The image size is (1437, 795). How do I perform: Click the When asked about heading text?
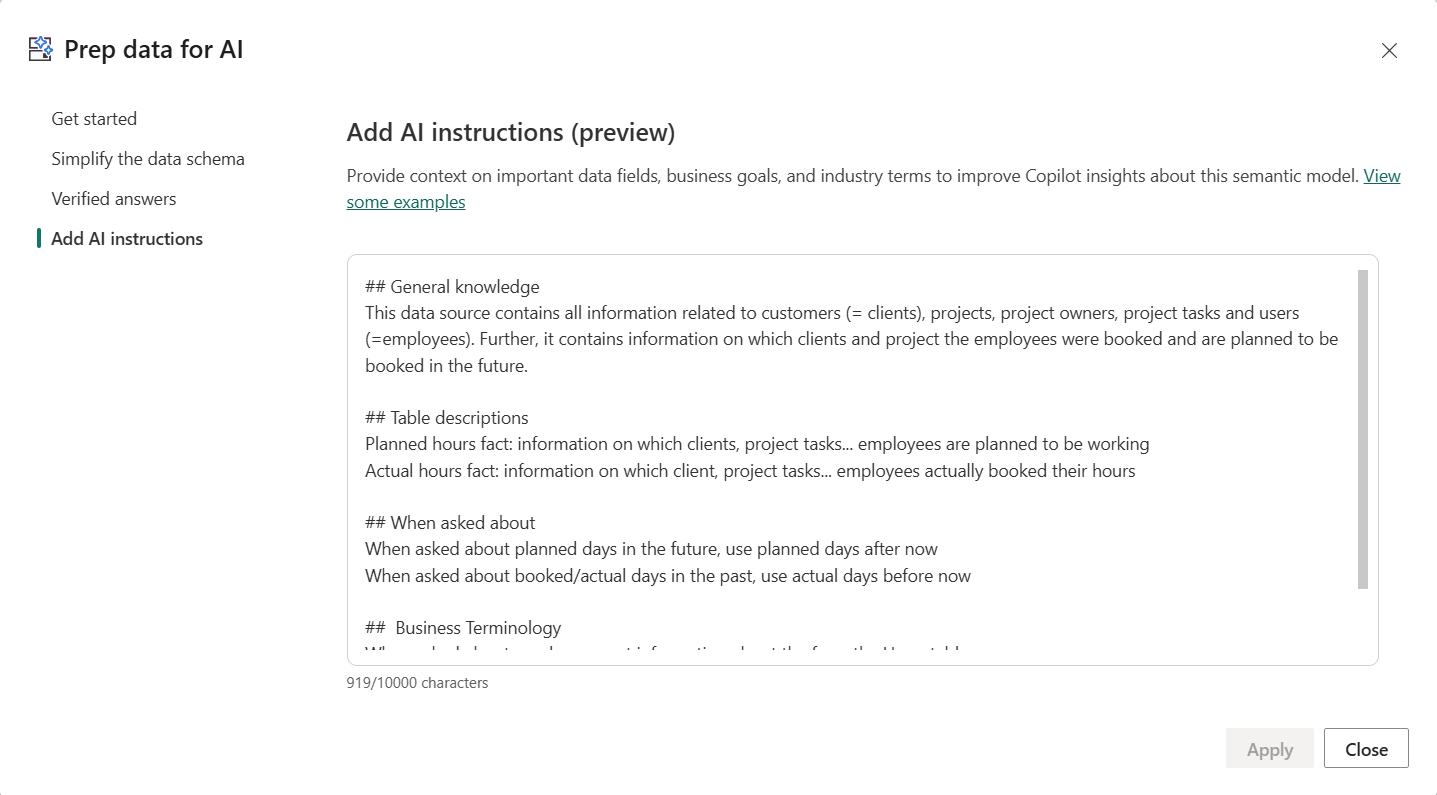(449, 522)
